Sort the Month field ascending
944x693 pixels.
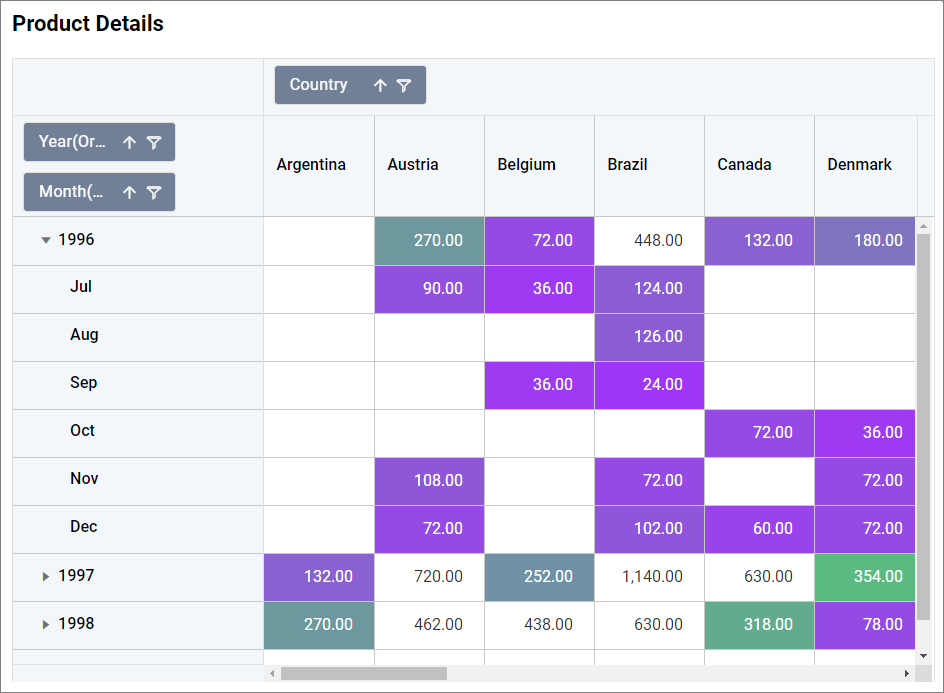[x=129, y=191]
